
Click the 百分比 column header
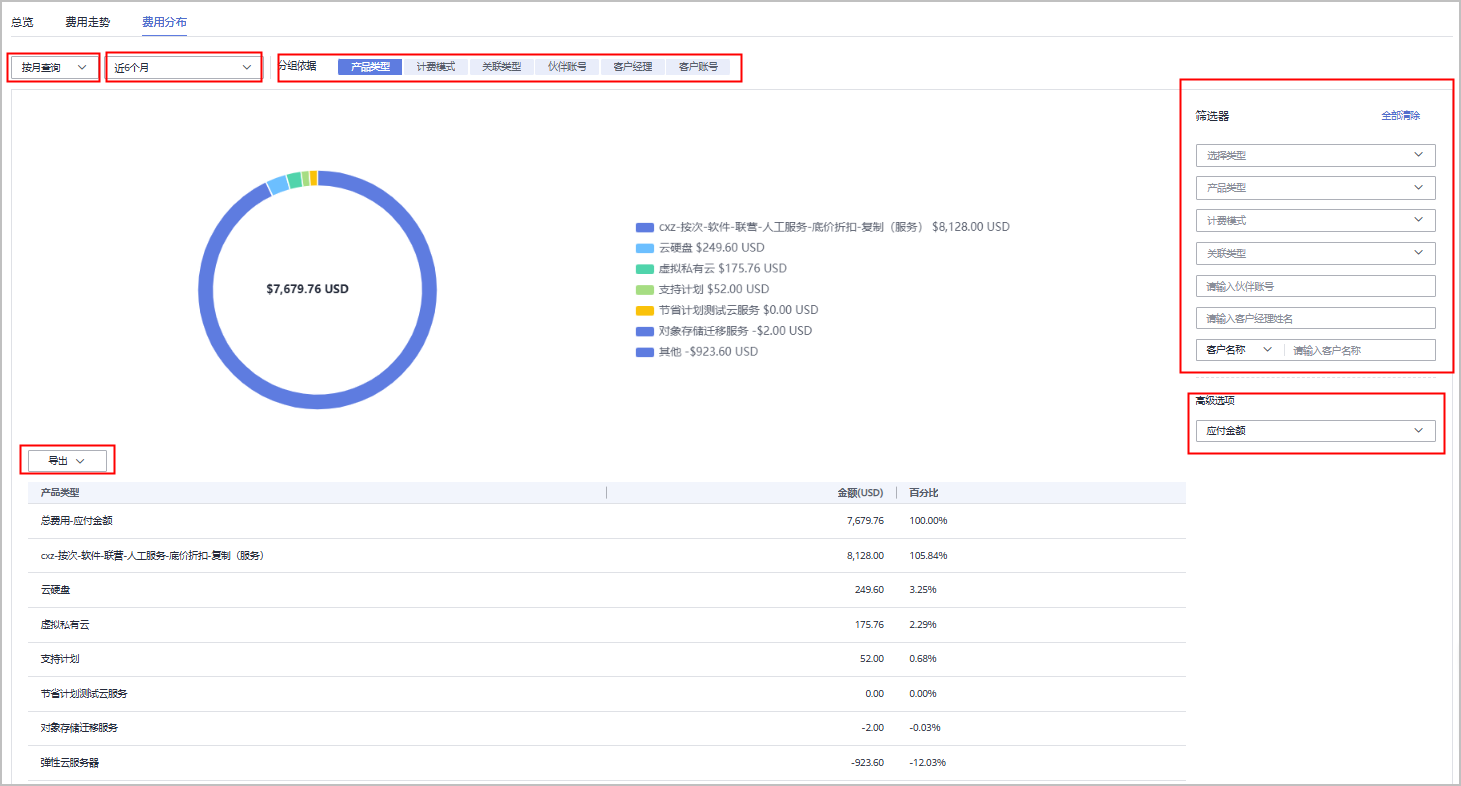924,493
